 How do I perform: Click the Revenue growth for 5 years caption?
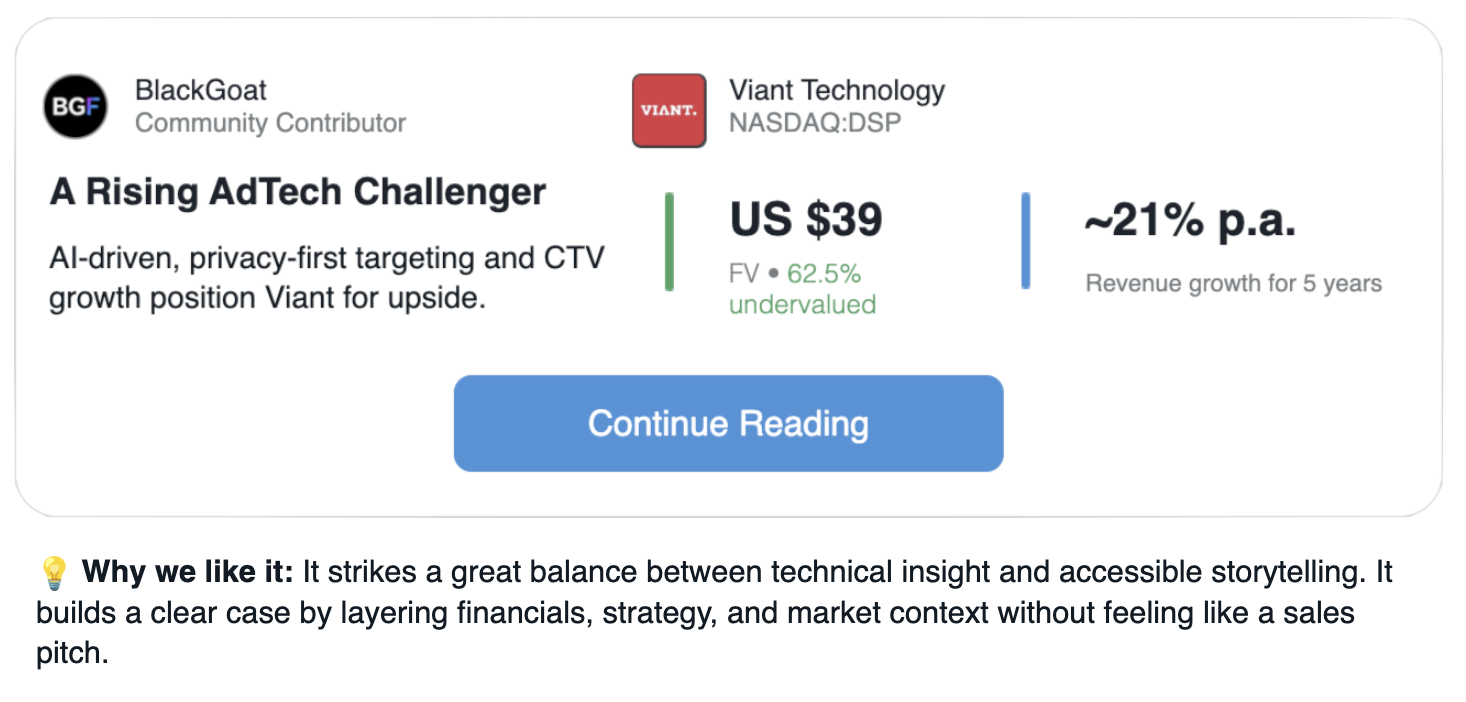1234,284
